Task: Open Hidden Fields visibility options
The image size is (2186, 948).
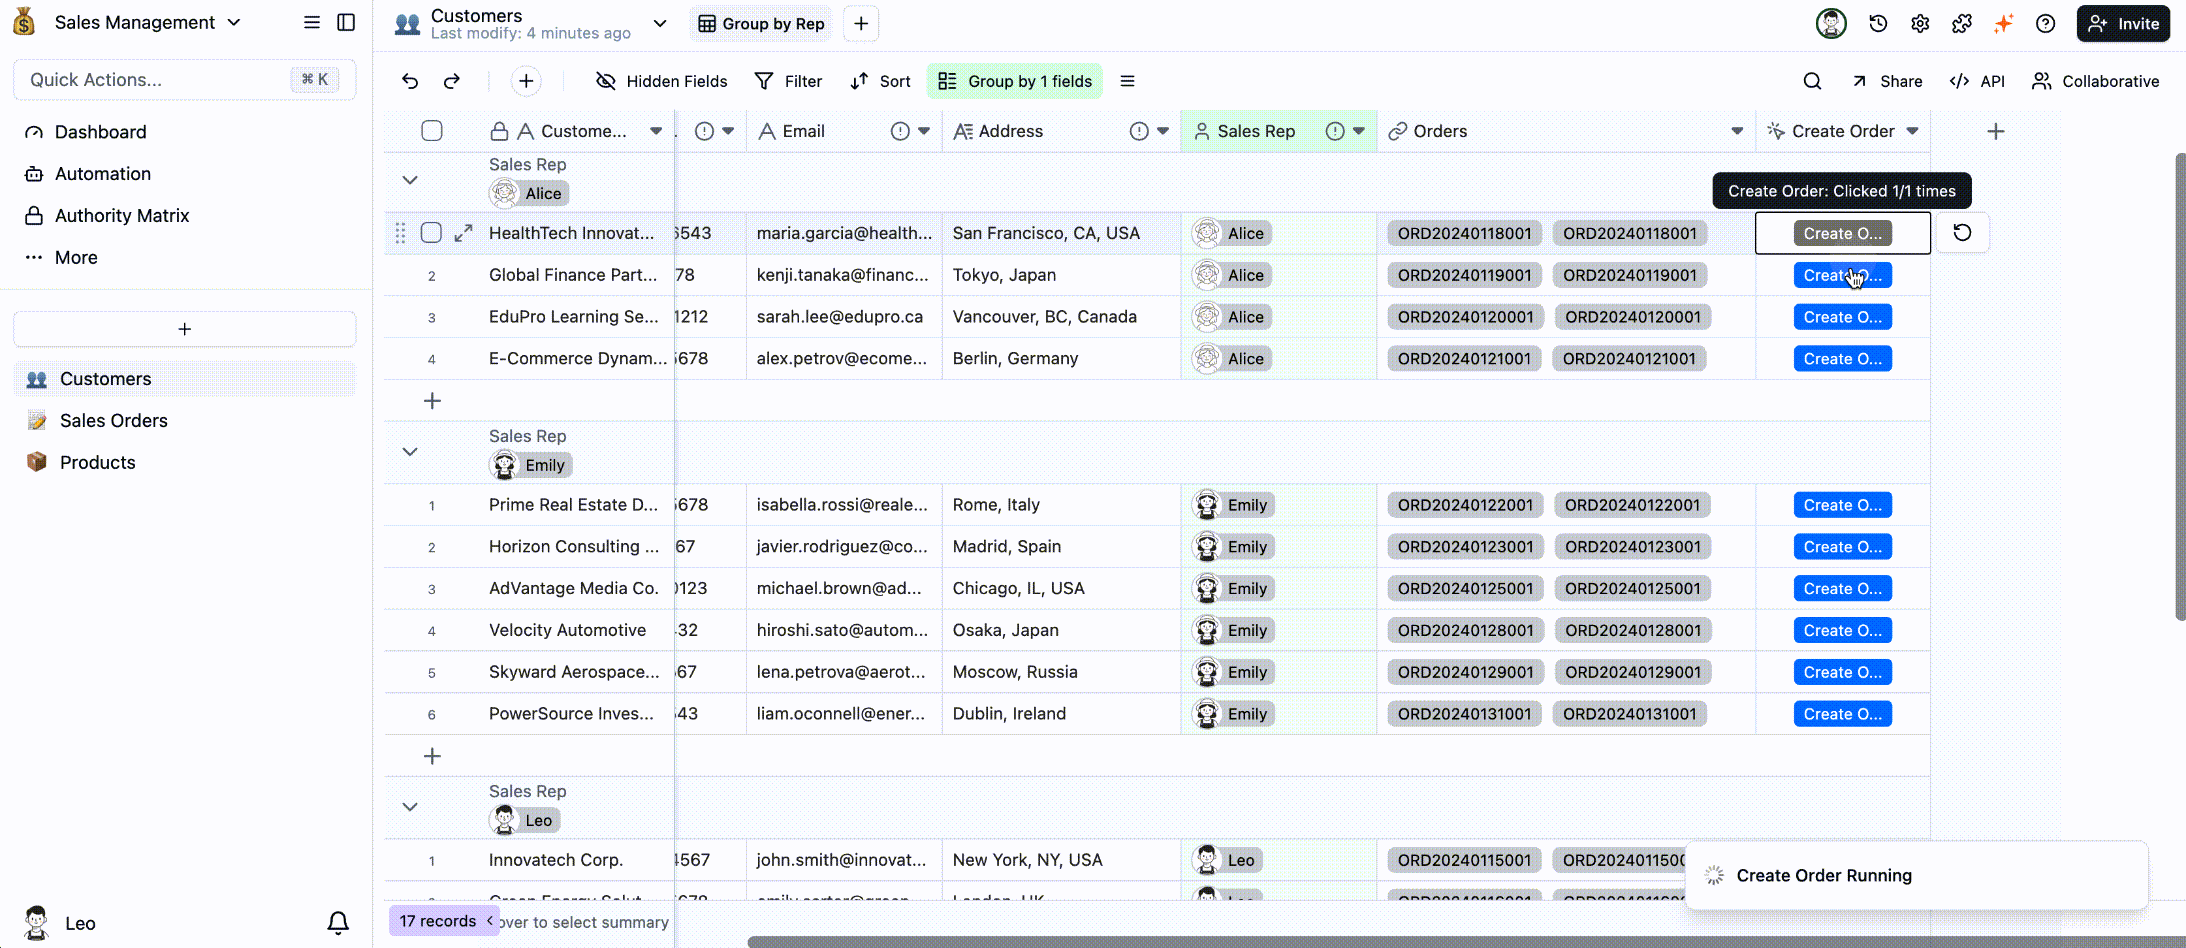Action: (x=662, y=81)
